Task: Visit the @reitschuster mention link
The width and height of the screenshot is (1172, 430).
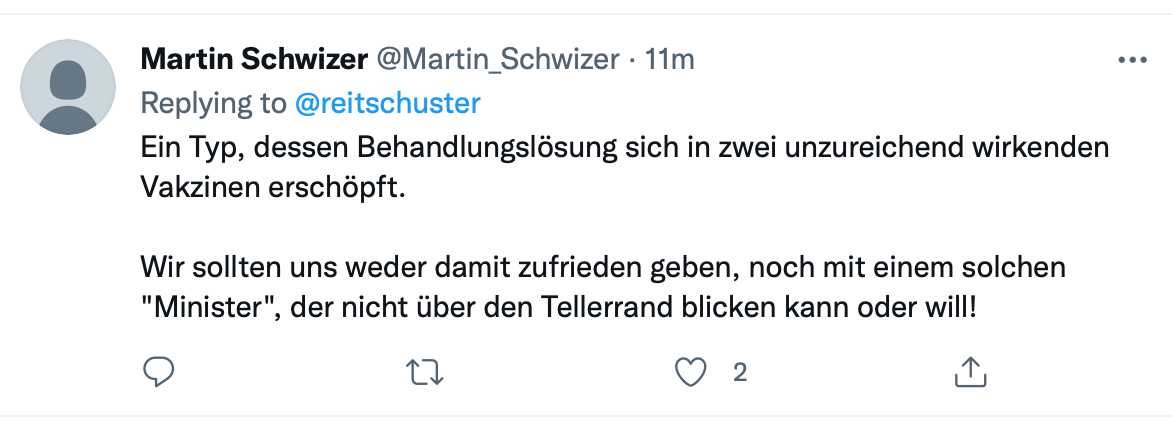Action: click(x=388, y=103)
